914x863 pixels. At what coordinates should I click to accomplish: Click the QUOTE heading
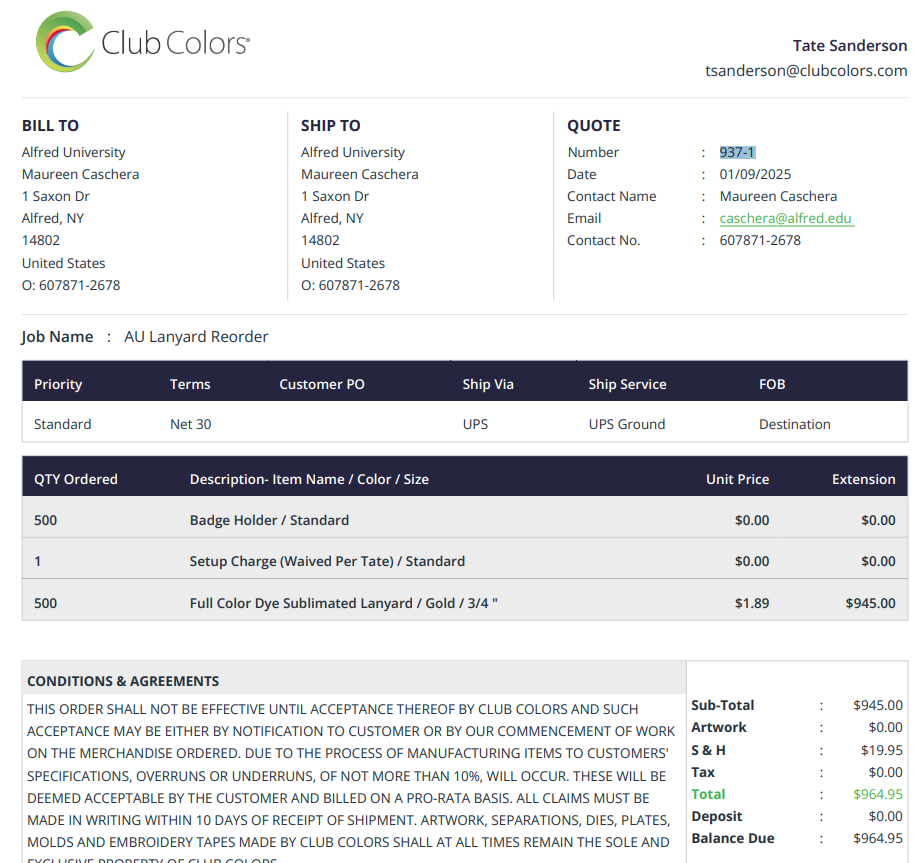593,125
